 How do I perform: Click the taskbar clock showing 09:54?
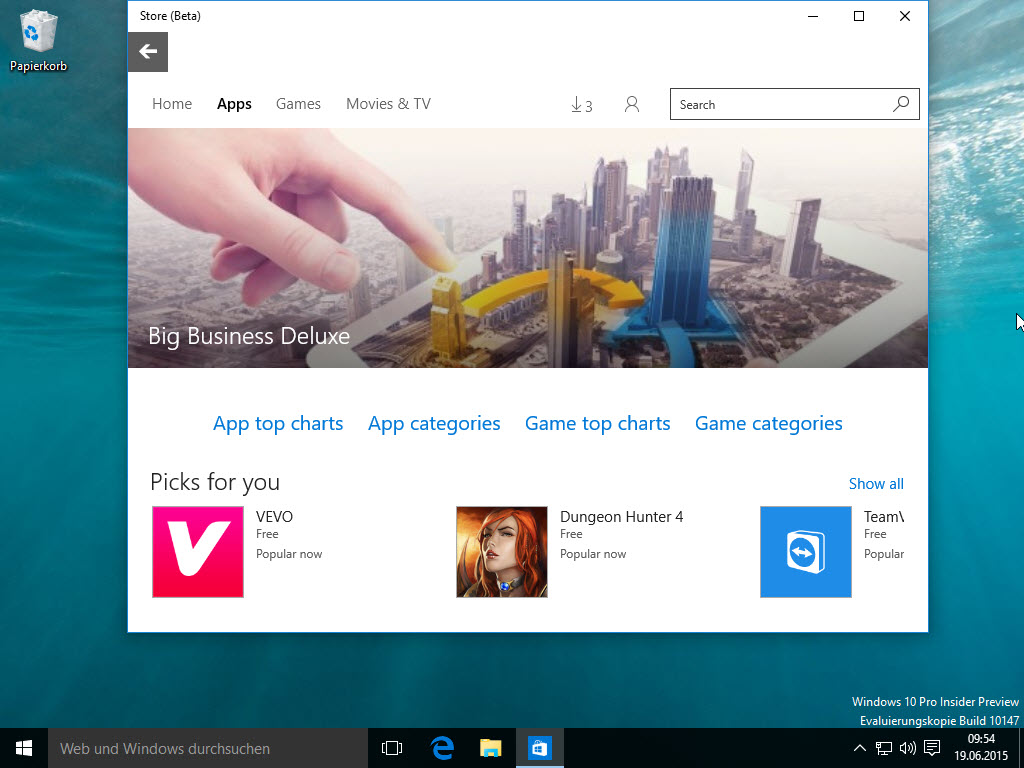click(x=981, y=748)
